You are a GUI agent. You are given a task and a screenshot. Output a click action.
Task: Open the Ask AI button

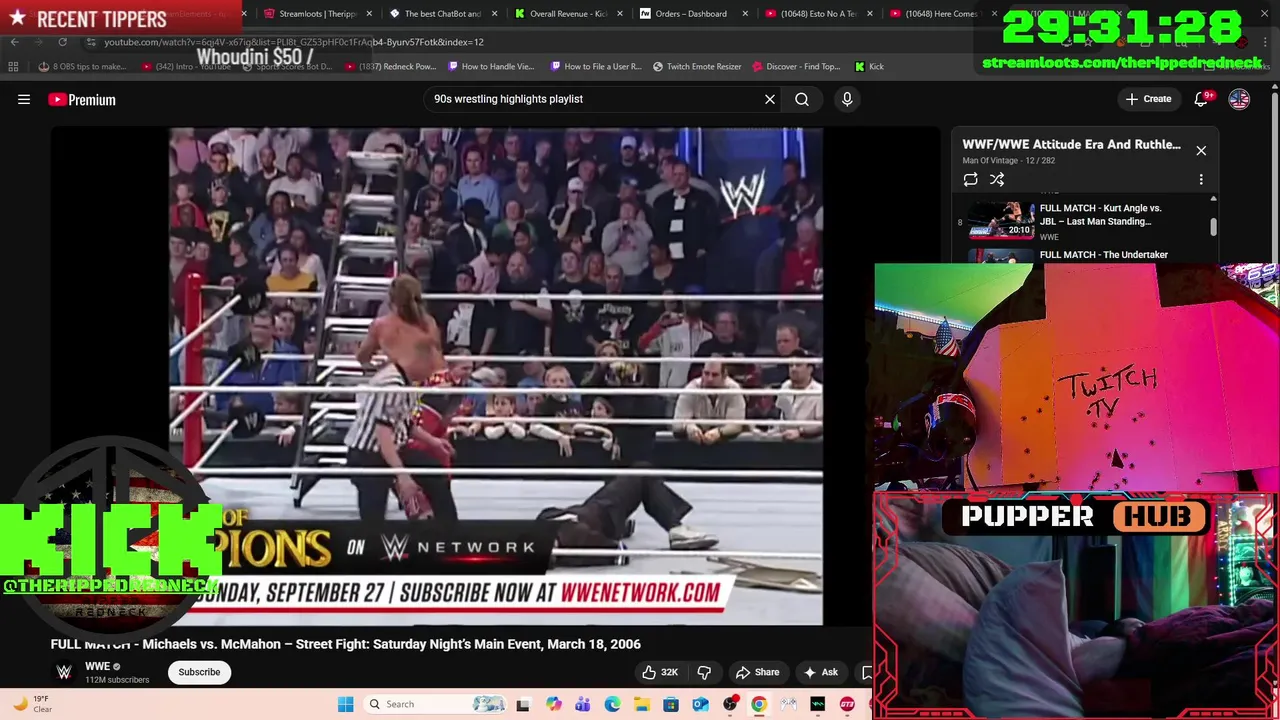pyautogui.click(x=820, y=672)
